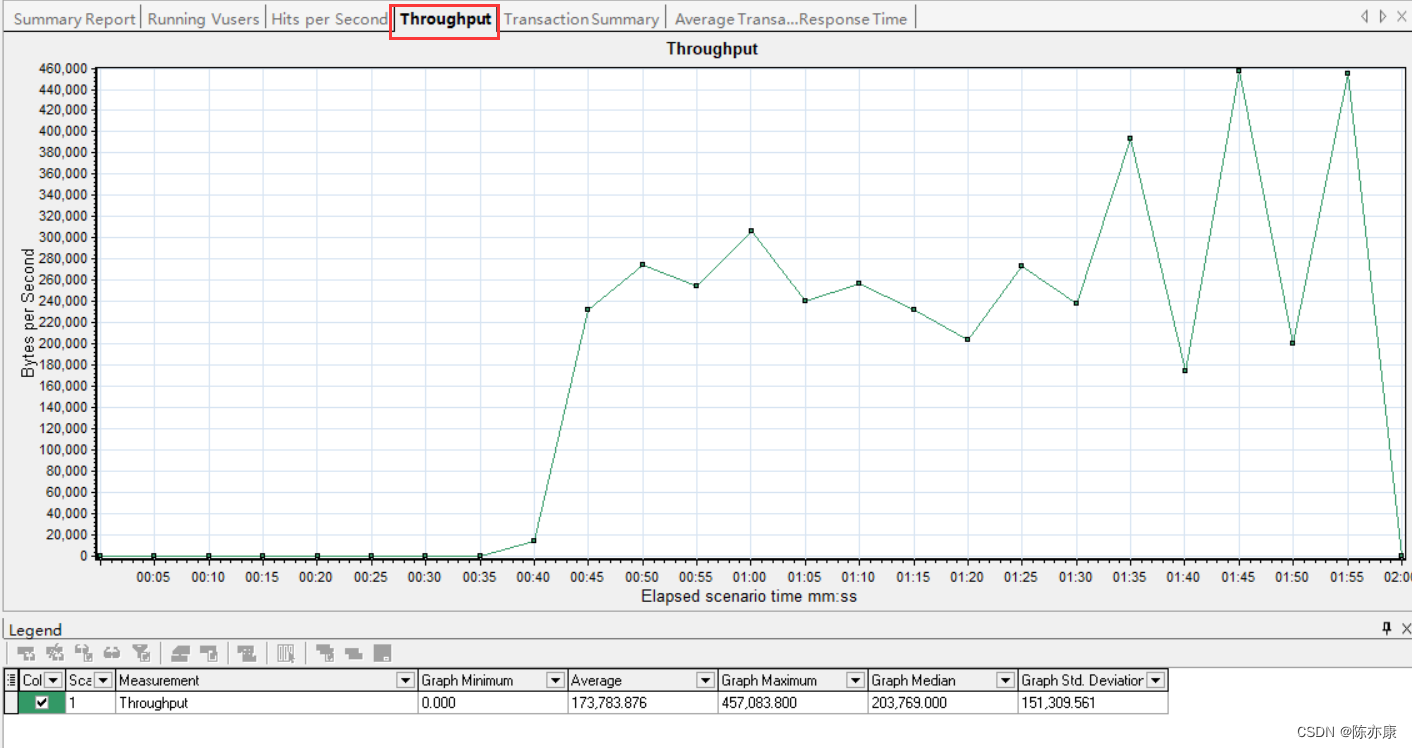Switch to the Hits per Second tab
This screenshot has width=1412, height=748.
(329, 19)
